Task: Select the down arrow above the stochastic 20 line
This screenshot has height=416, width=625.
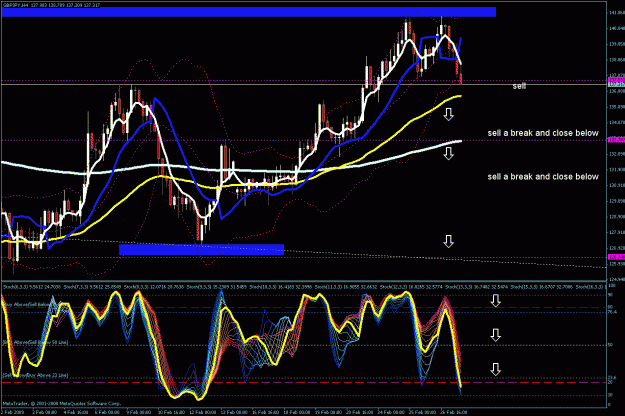Action: click(495, 369)
